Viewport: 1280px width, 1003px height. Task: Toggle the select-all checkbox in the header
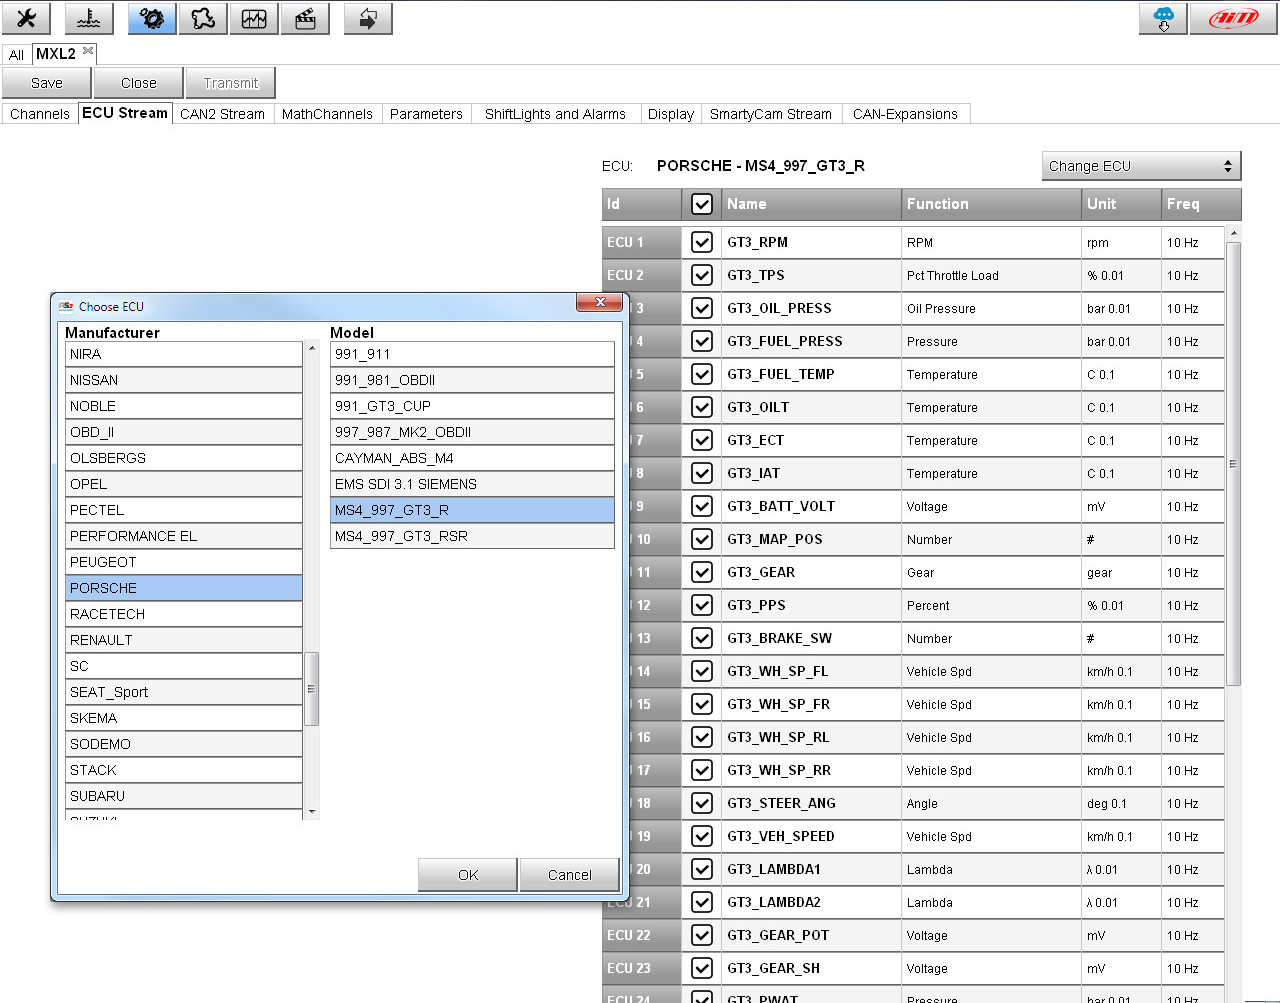(701, 204)
